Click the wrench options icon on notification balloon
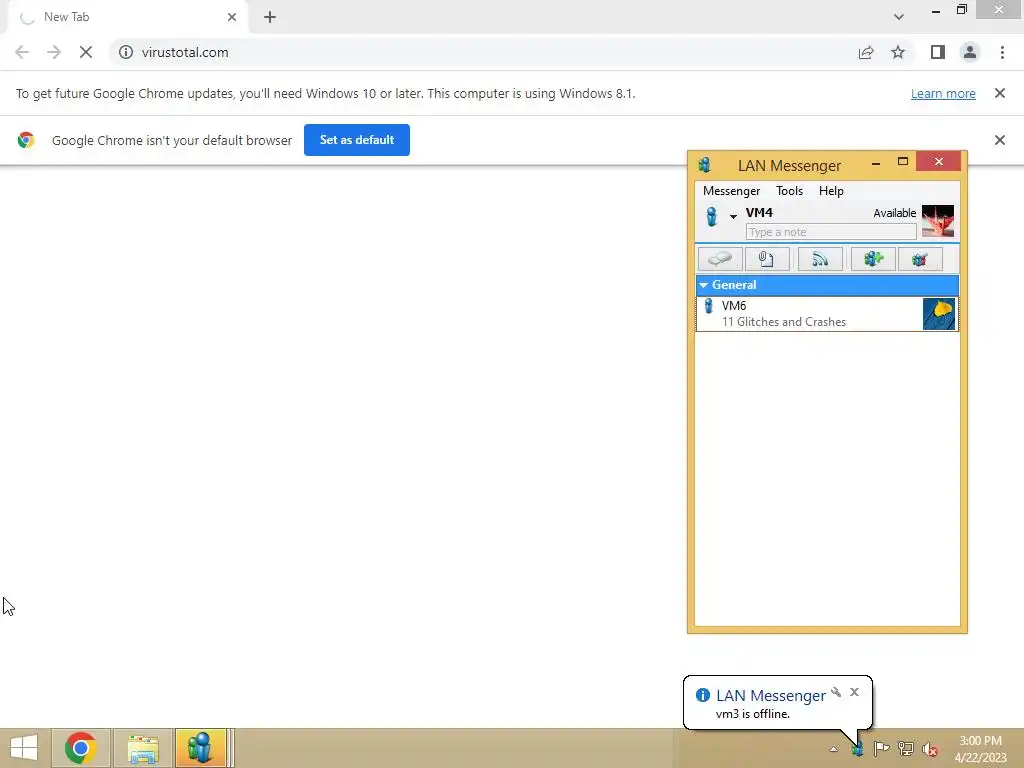The image size is (1024, 768). (836, 692)
